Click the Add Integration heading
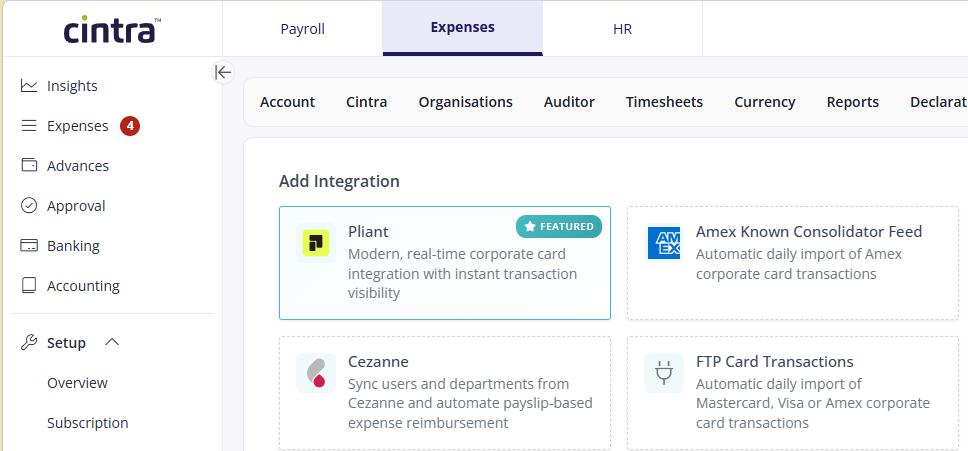This screenshot has height=451, width=968. (x=339, y=181)
